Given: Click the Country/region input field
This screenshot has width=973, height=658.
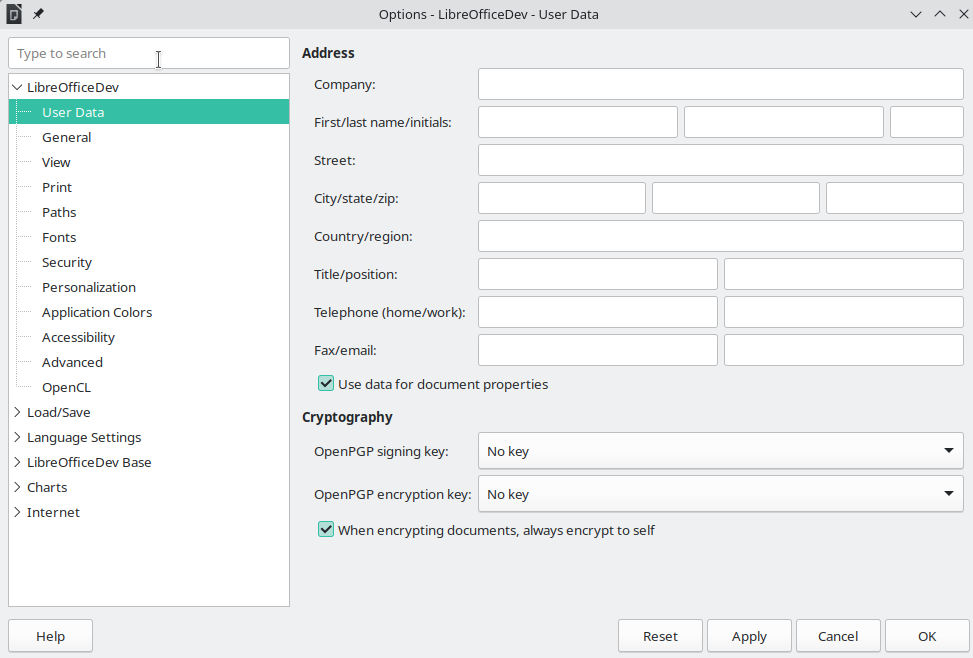Looking at the screenshot, I should (x=720, y=236).
